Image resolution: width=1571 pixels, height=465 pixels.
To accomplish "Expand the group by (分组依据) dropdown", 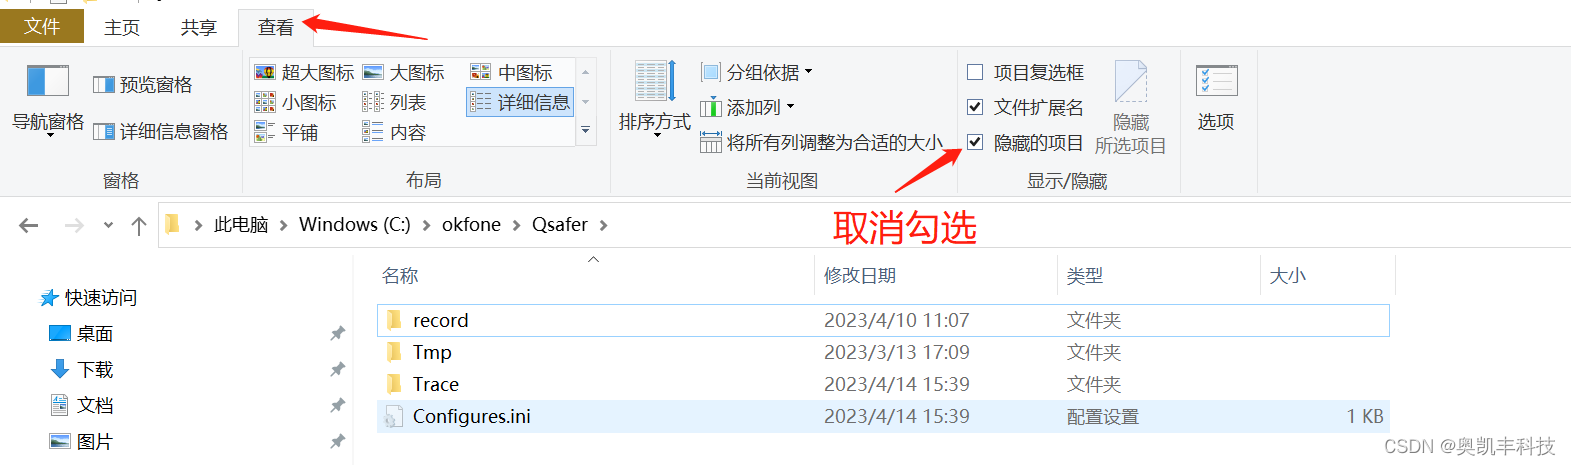I will 757,72.
